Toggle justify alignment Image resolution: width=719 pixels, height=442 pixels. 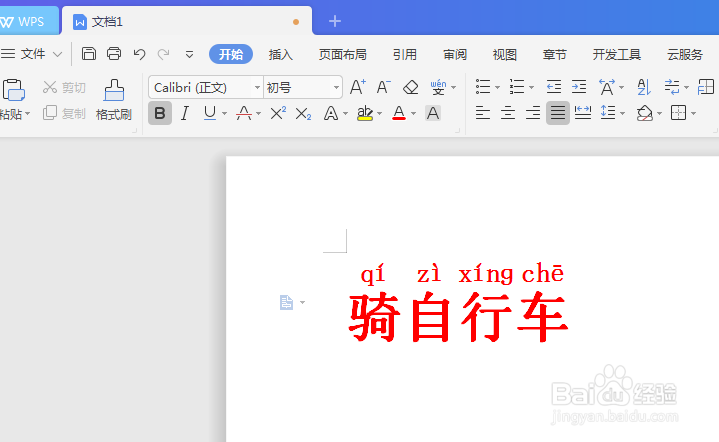pyautogui.click(x=558, y=113)
